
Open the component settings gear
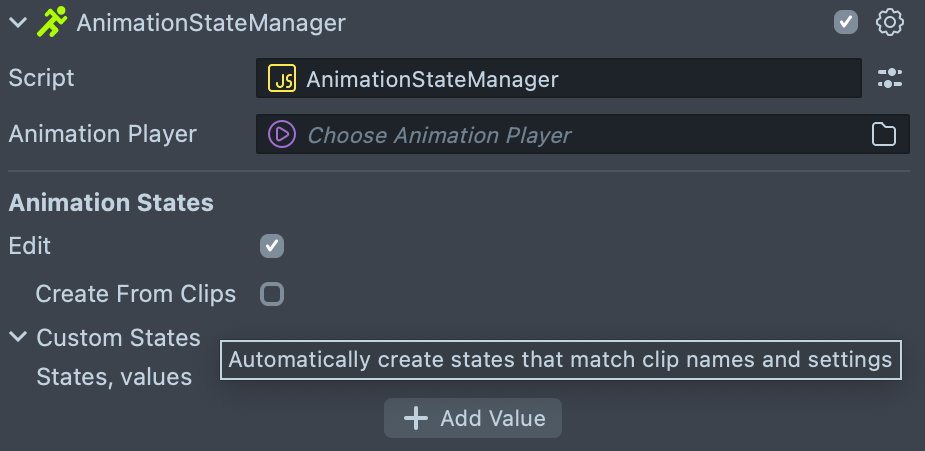889,22
